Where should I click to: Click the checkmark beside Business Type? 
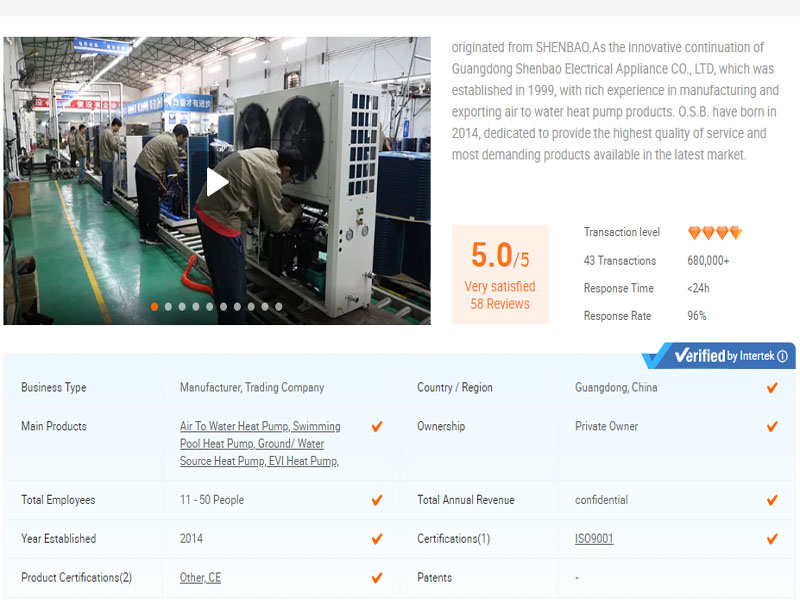point(377,387)
